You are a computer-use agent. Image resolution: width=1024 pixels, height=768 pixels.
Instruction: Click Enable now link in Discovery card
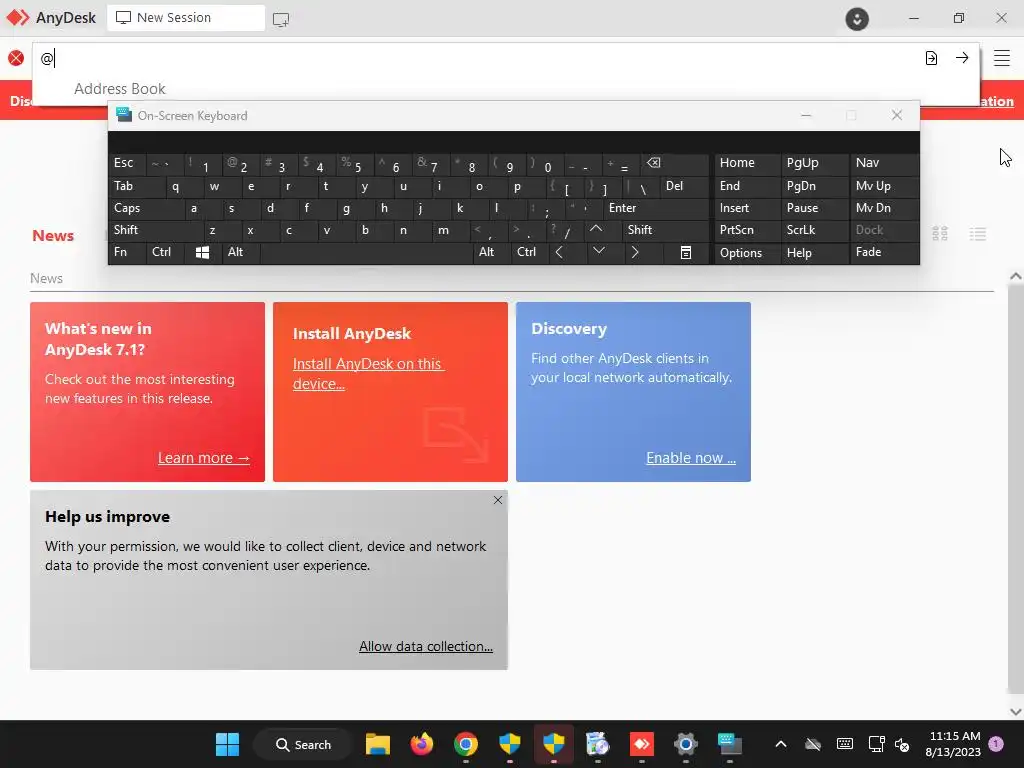[691, 458]
